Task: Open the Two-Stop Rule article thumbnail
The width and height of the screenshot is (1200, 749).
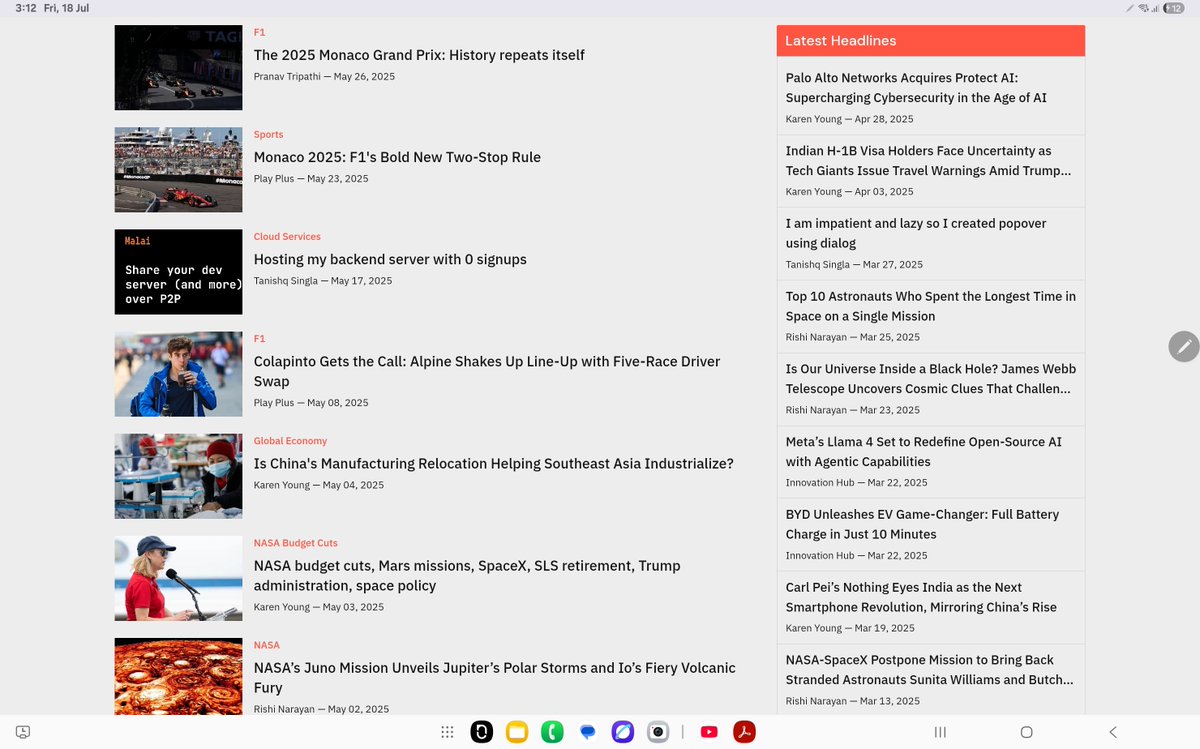Action: click(178, 169)
